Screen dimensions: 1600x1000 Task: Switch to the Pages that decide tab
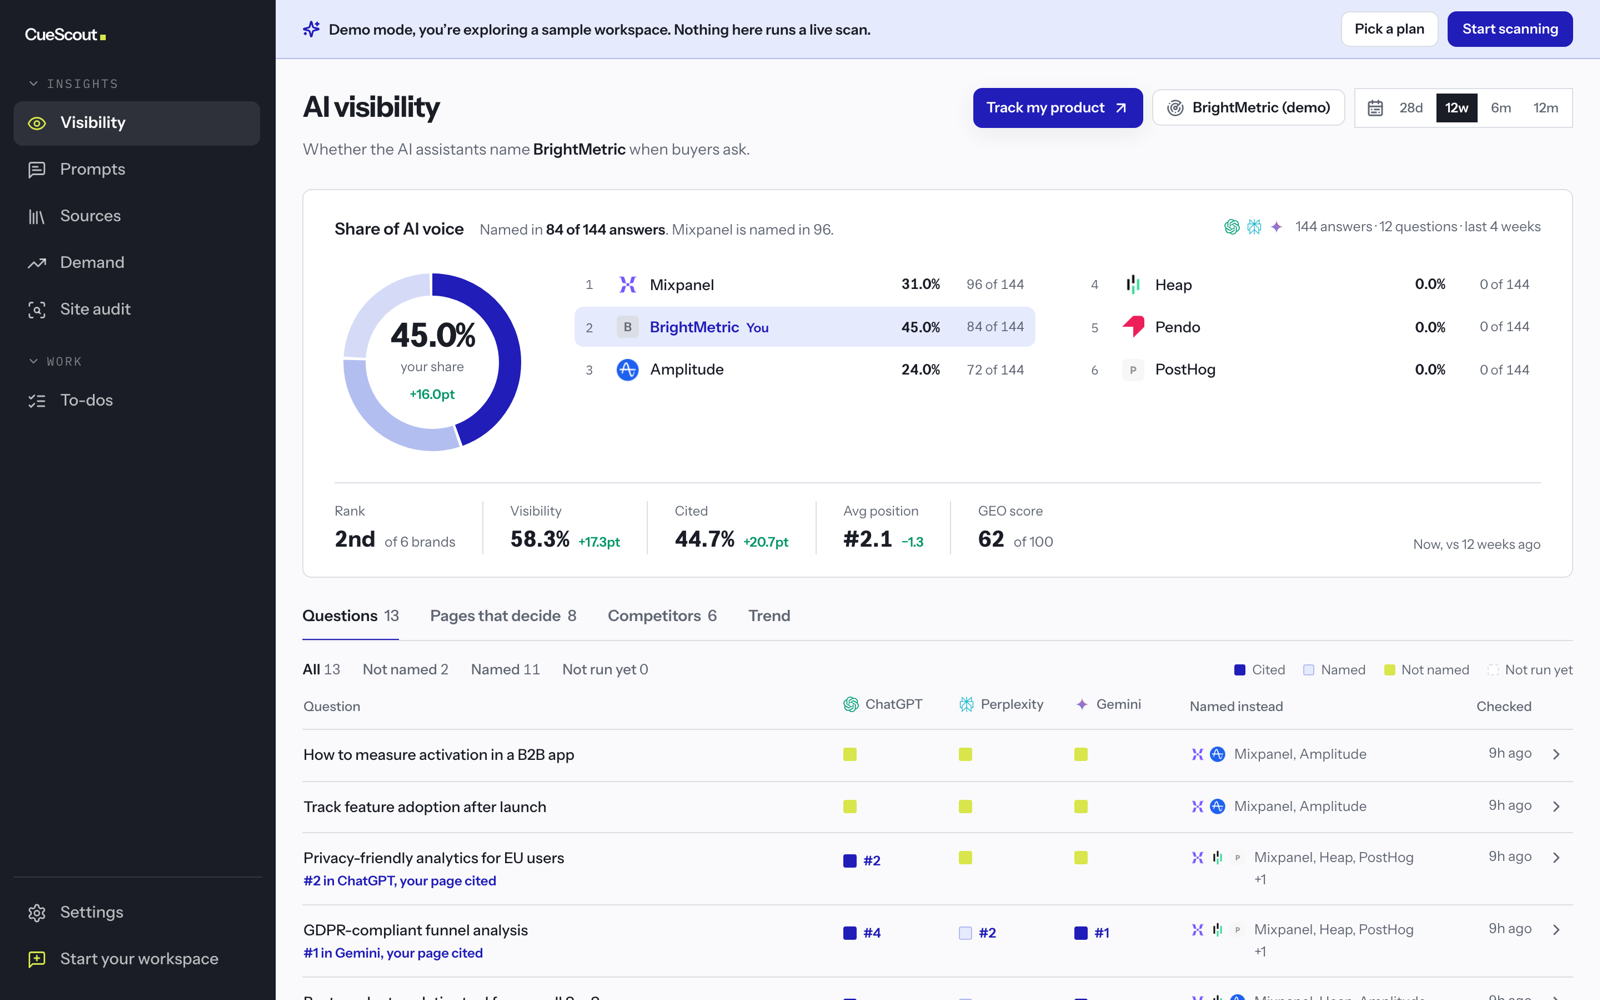(x=503, y=616)
